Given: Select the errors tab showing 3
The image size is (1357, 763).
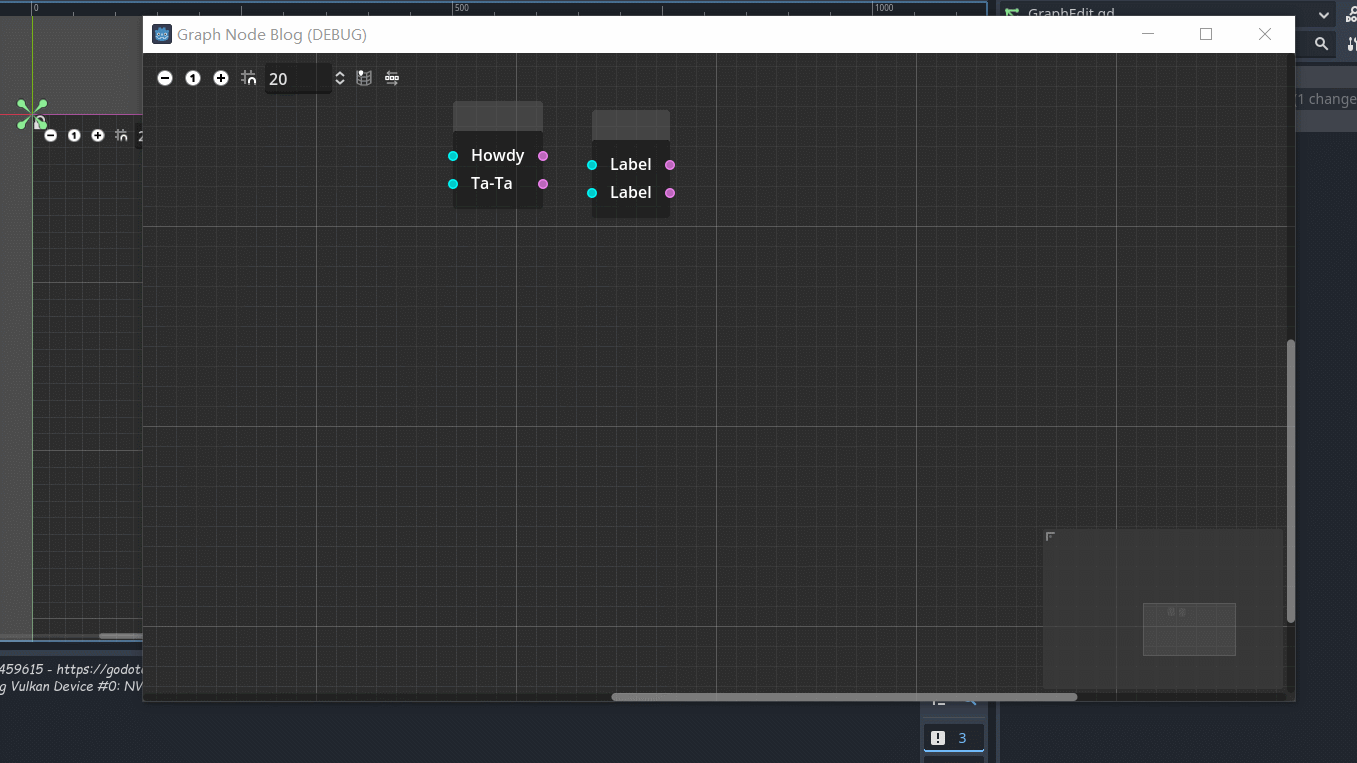Looking at the screenshot, I should pyautogui.click(x=953, y=737).
